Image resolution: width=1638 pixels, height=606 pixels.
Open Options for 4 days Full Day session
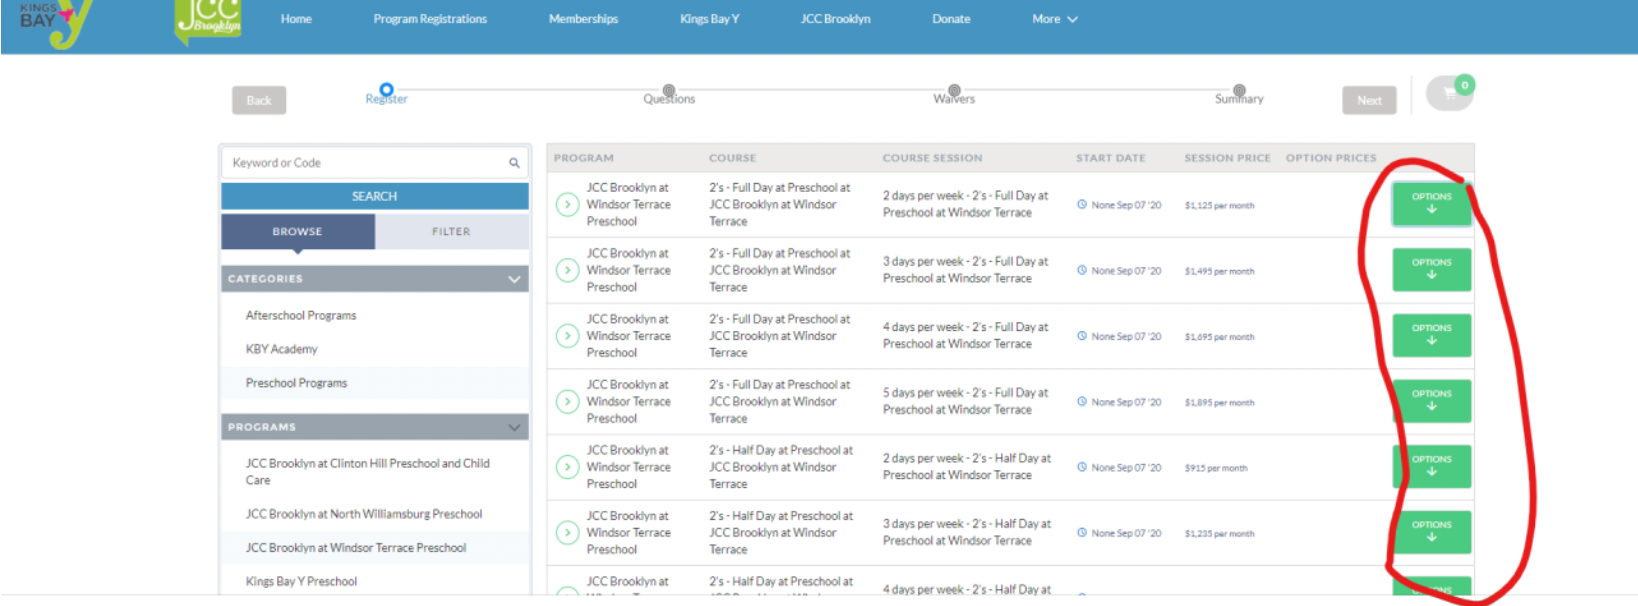click(1431, 335)
